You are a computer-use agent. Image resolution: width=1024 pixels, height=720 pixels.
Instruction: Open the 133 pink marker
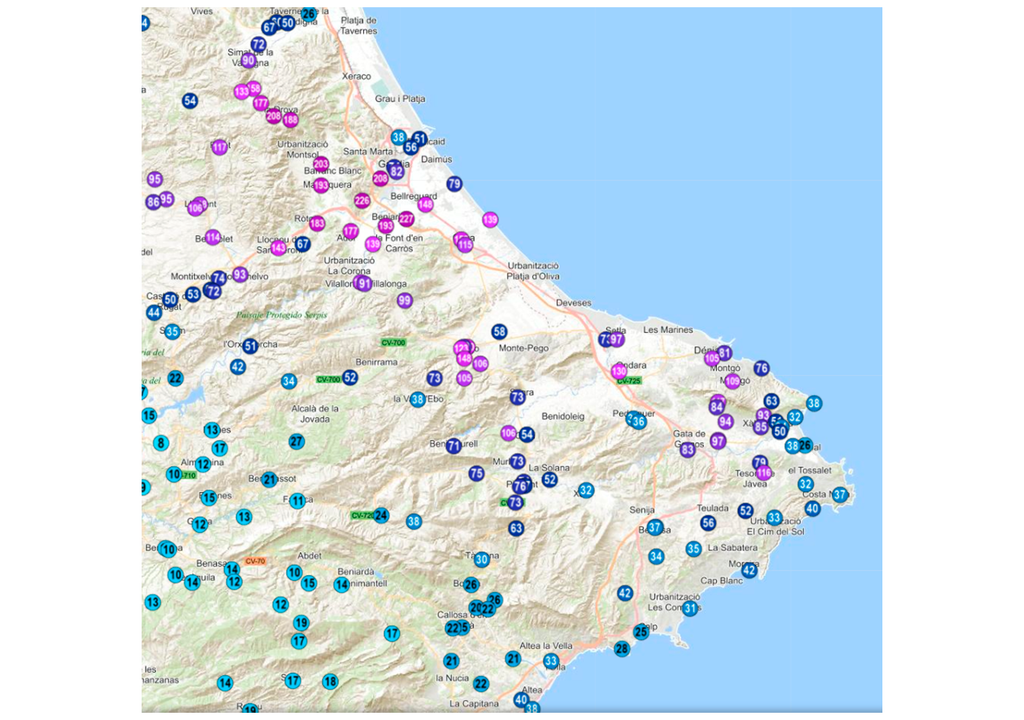click(x=242, y=91)
